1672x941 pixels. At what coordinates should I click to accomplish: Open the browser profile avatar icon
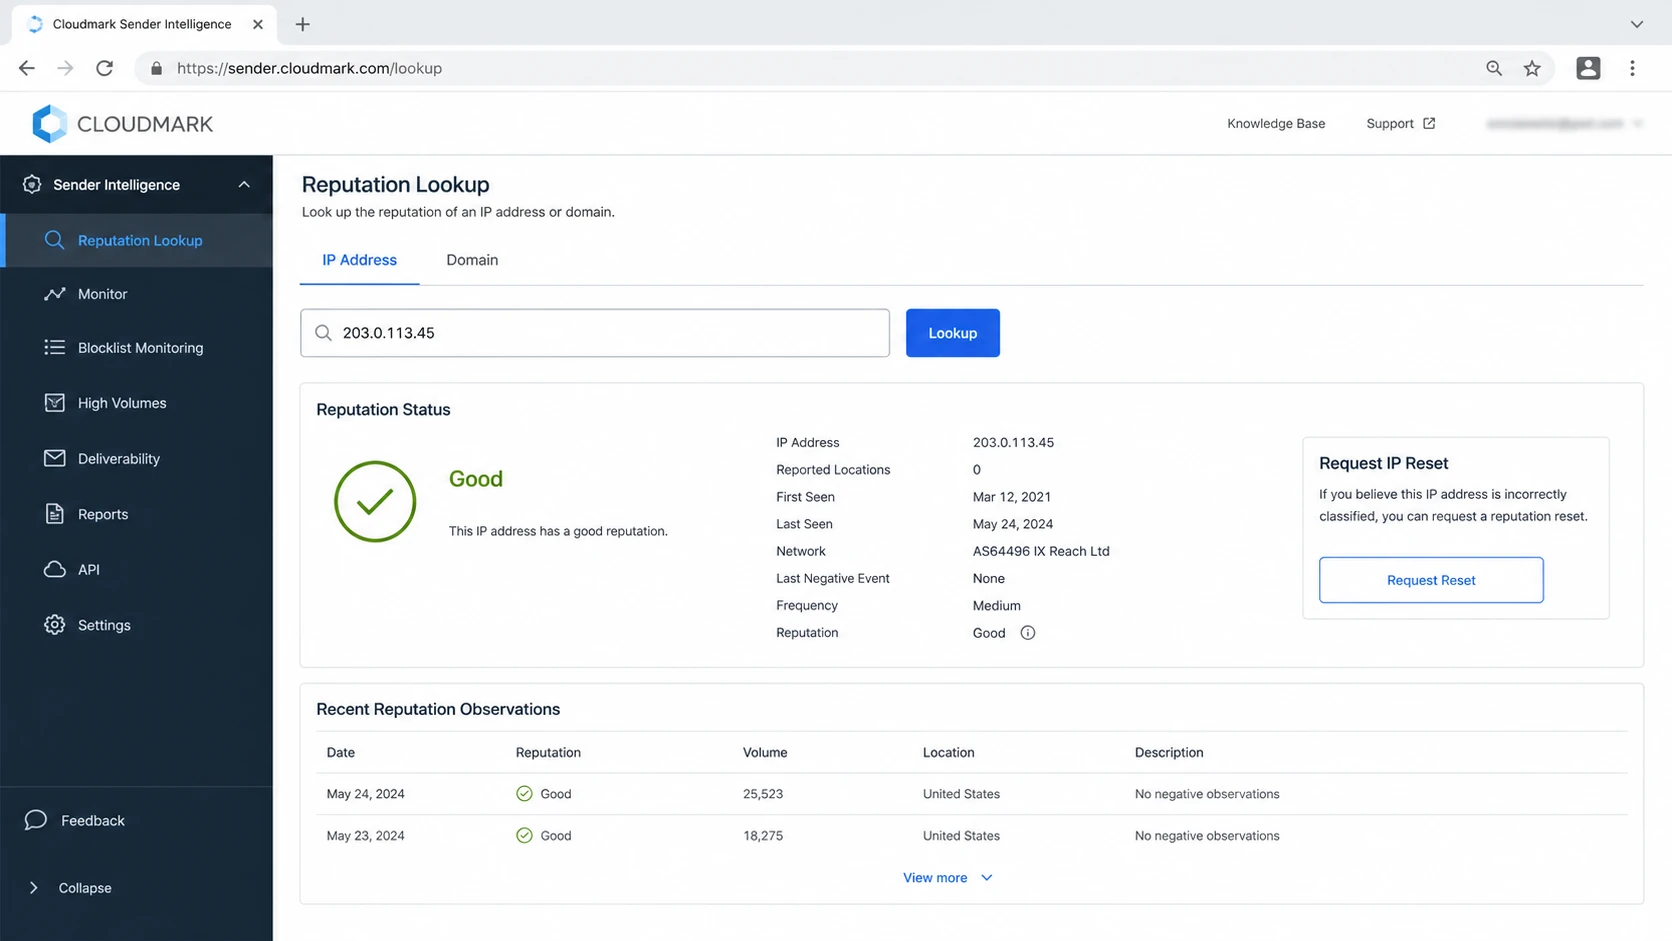1588,68
